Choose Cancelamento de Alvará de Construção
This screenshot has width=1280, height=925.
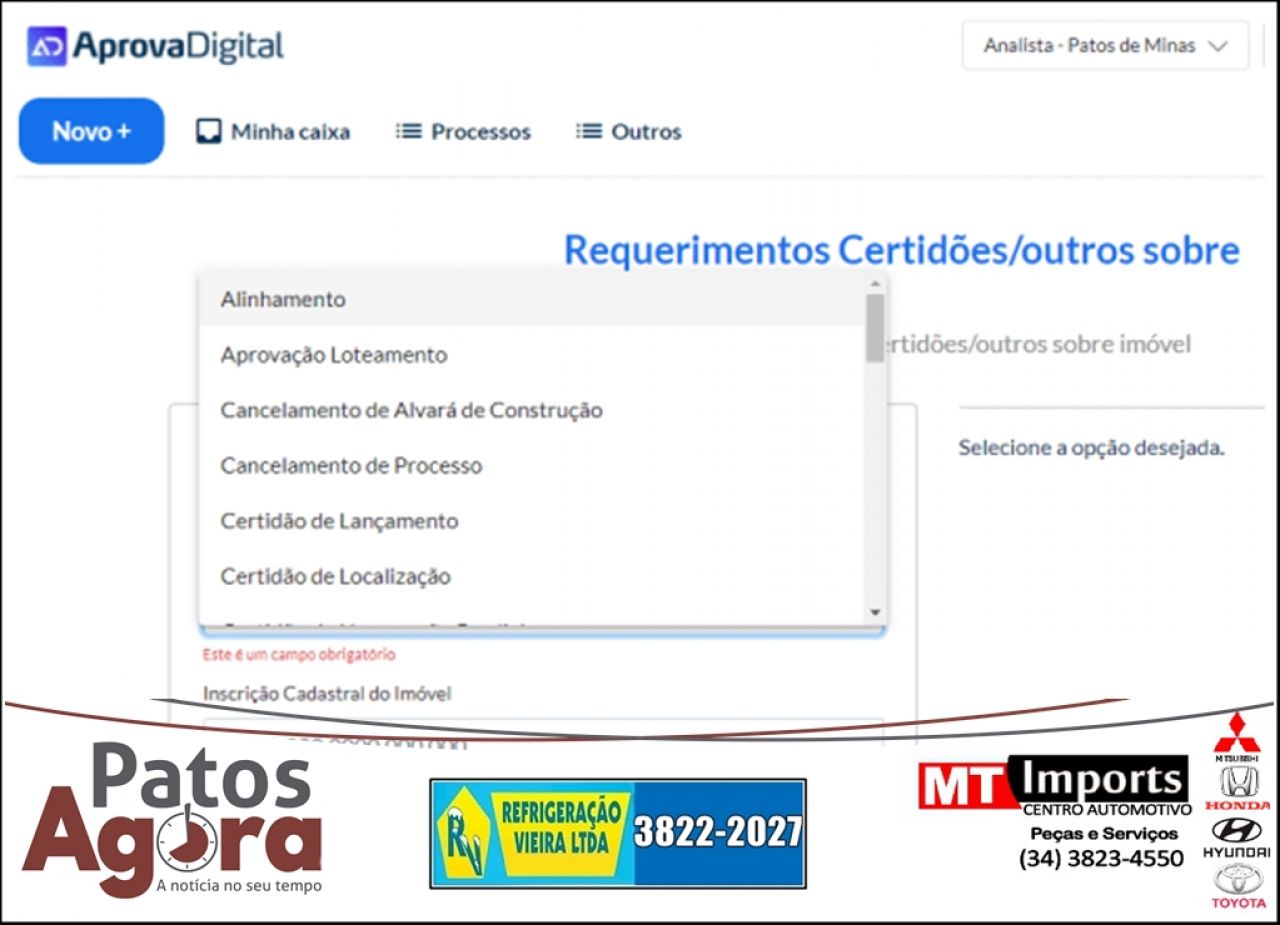tap(532, 410)
